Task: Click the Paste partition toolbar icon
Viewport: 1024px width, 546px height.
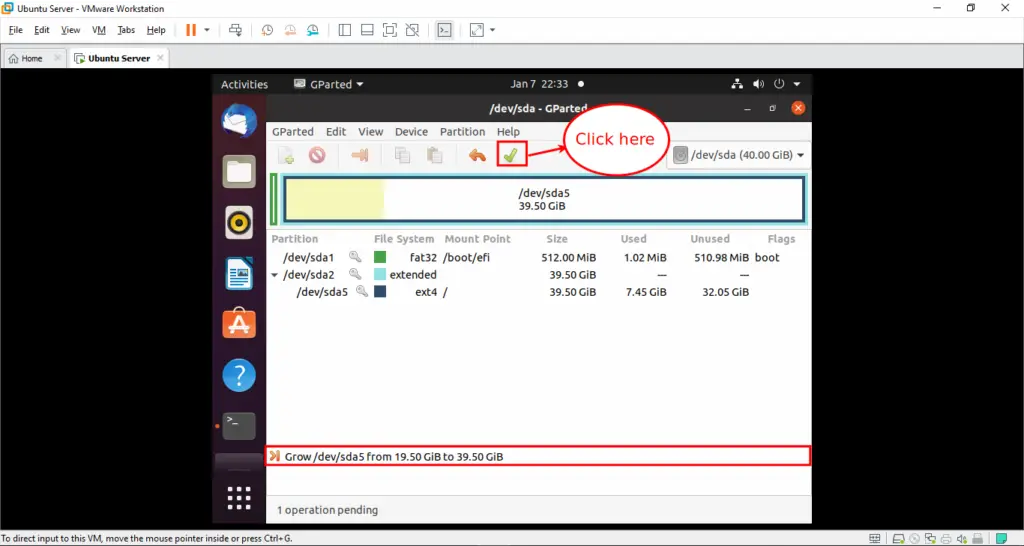Action: click(x=434, y=155)
